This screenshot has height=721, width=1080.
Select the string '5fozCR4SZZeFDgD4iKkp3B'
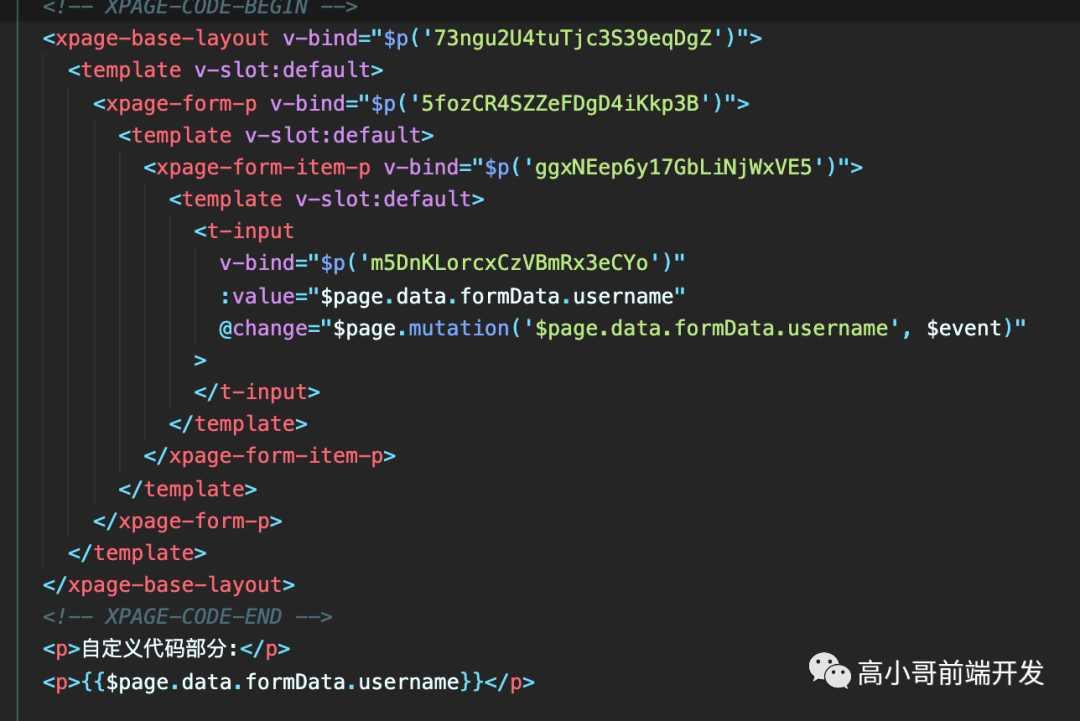click(x=560, y=103)
